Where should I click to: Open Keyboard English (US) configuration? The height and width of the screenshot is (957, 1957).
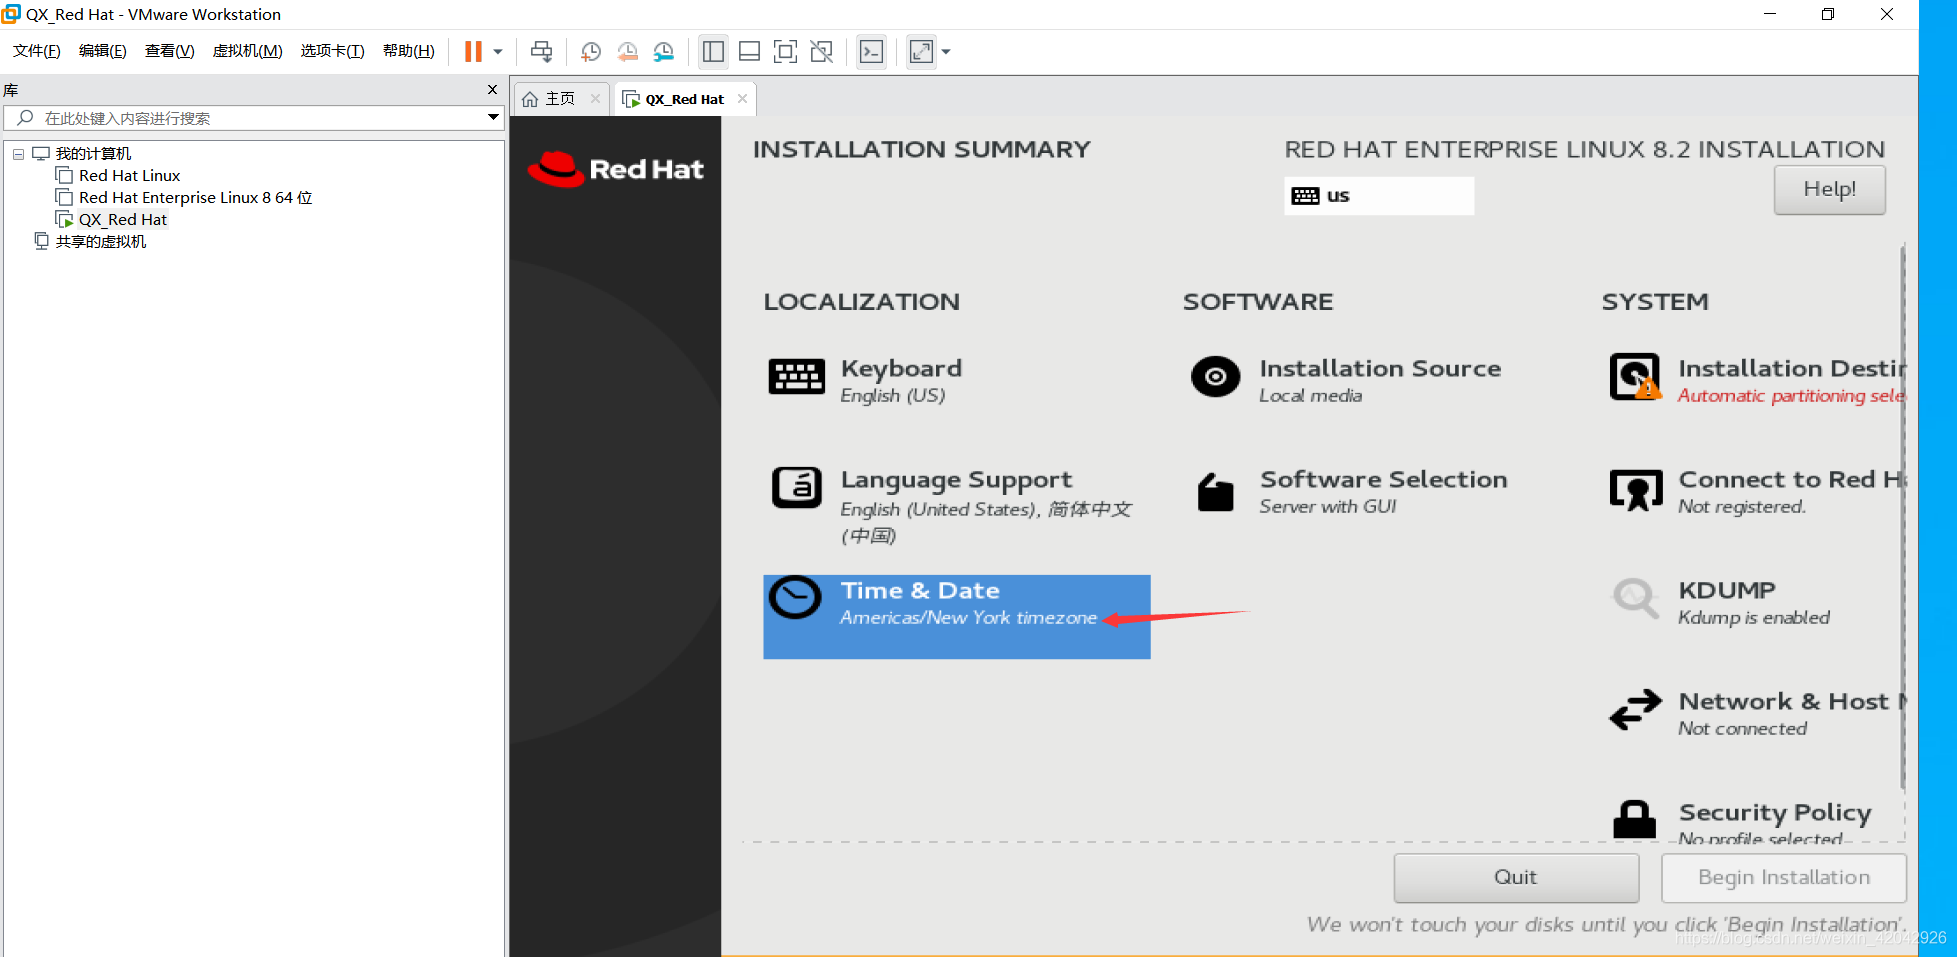click(901, 381)
